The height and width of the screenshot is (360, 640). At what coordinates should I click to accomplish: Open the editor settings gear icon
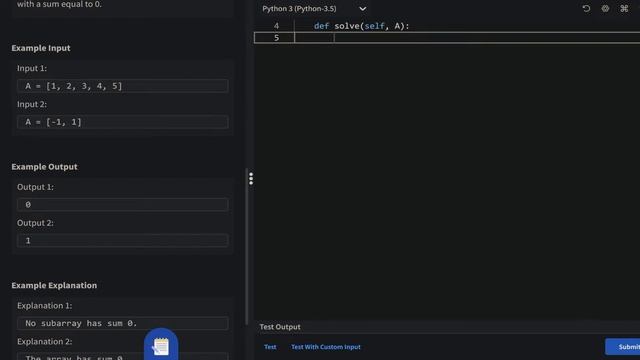pyautogui.click(x=605, y=9)
